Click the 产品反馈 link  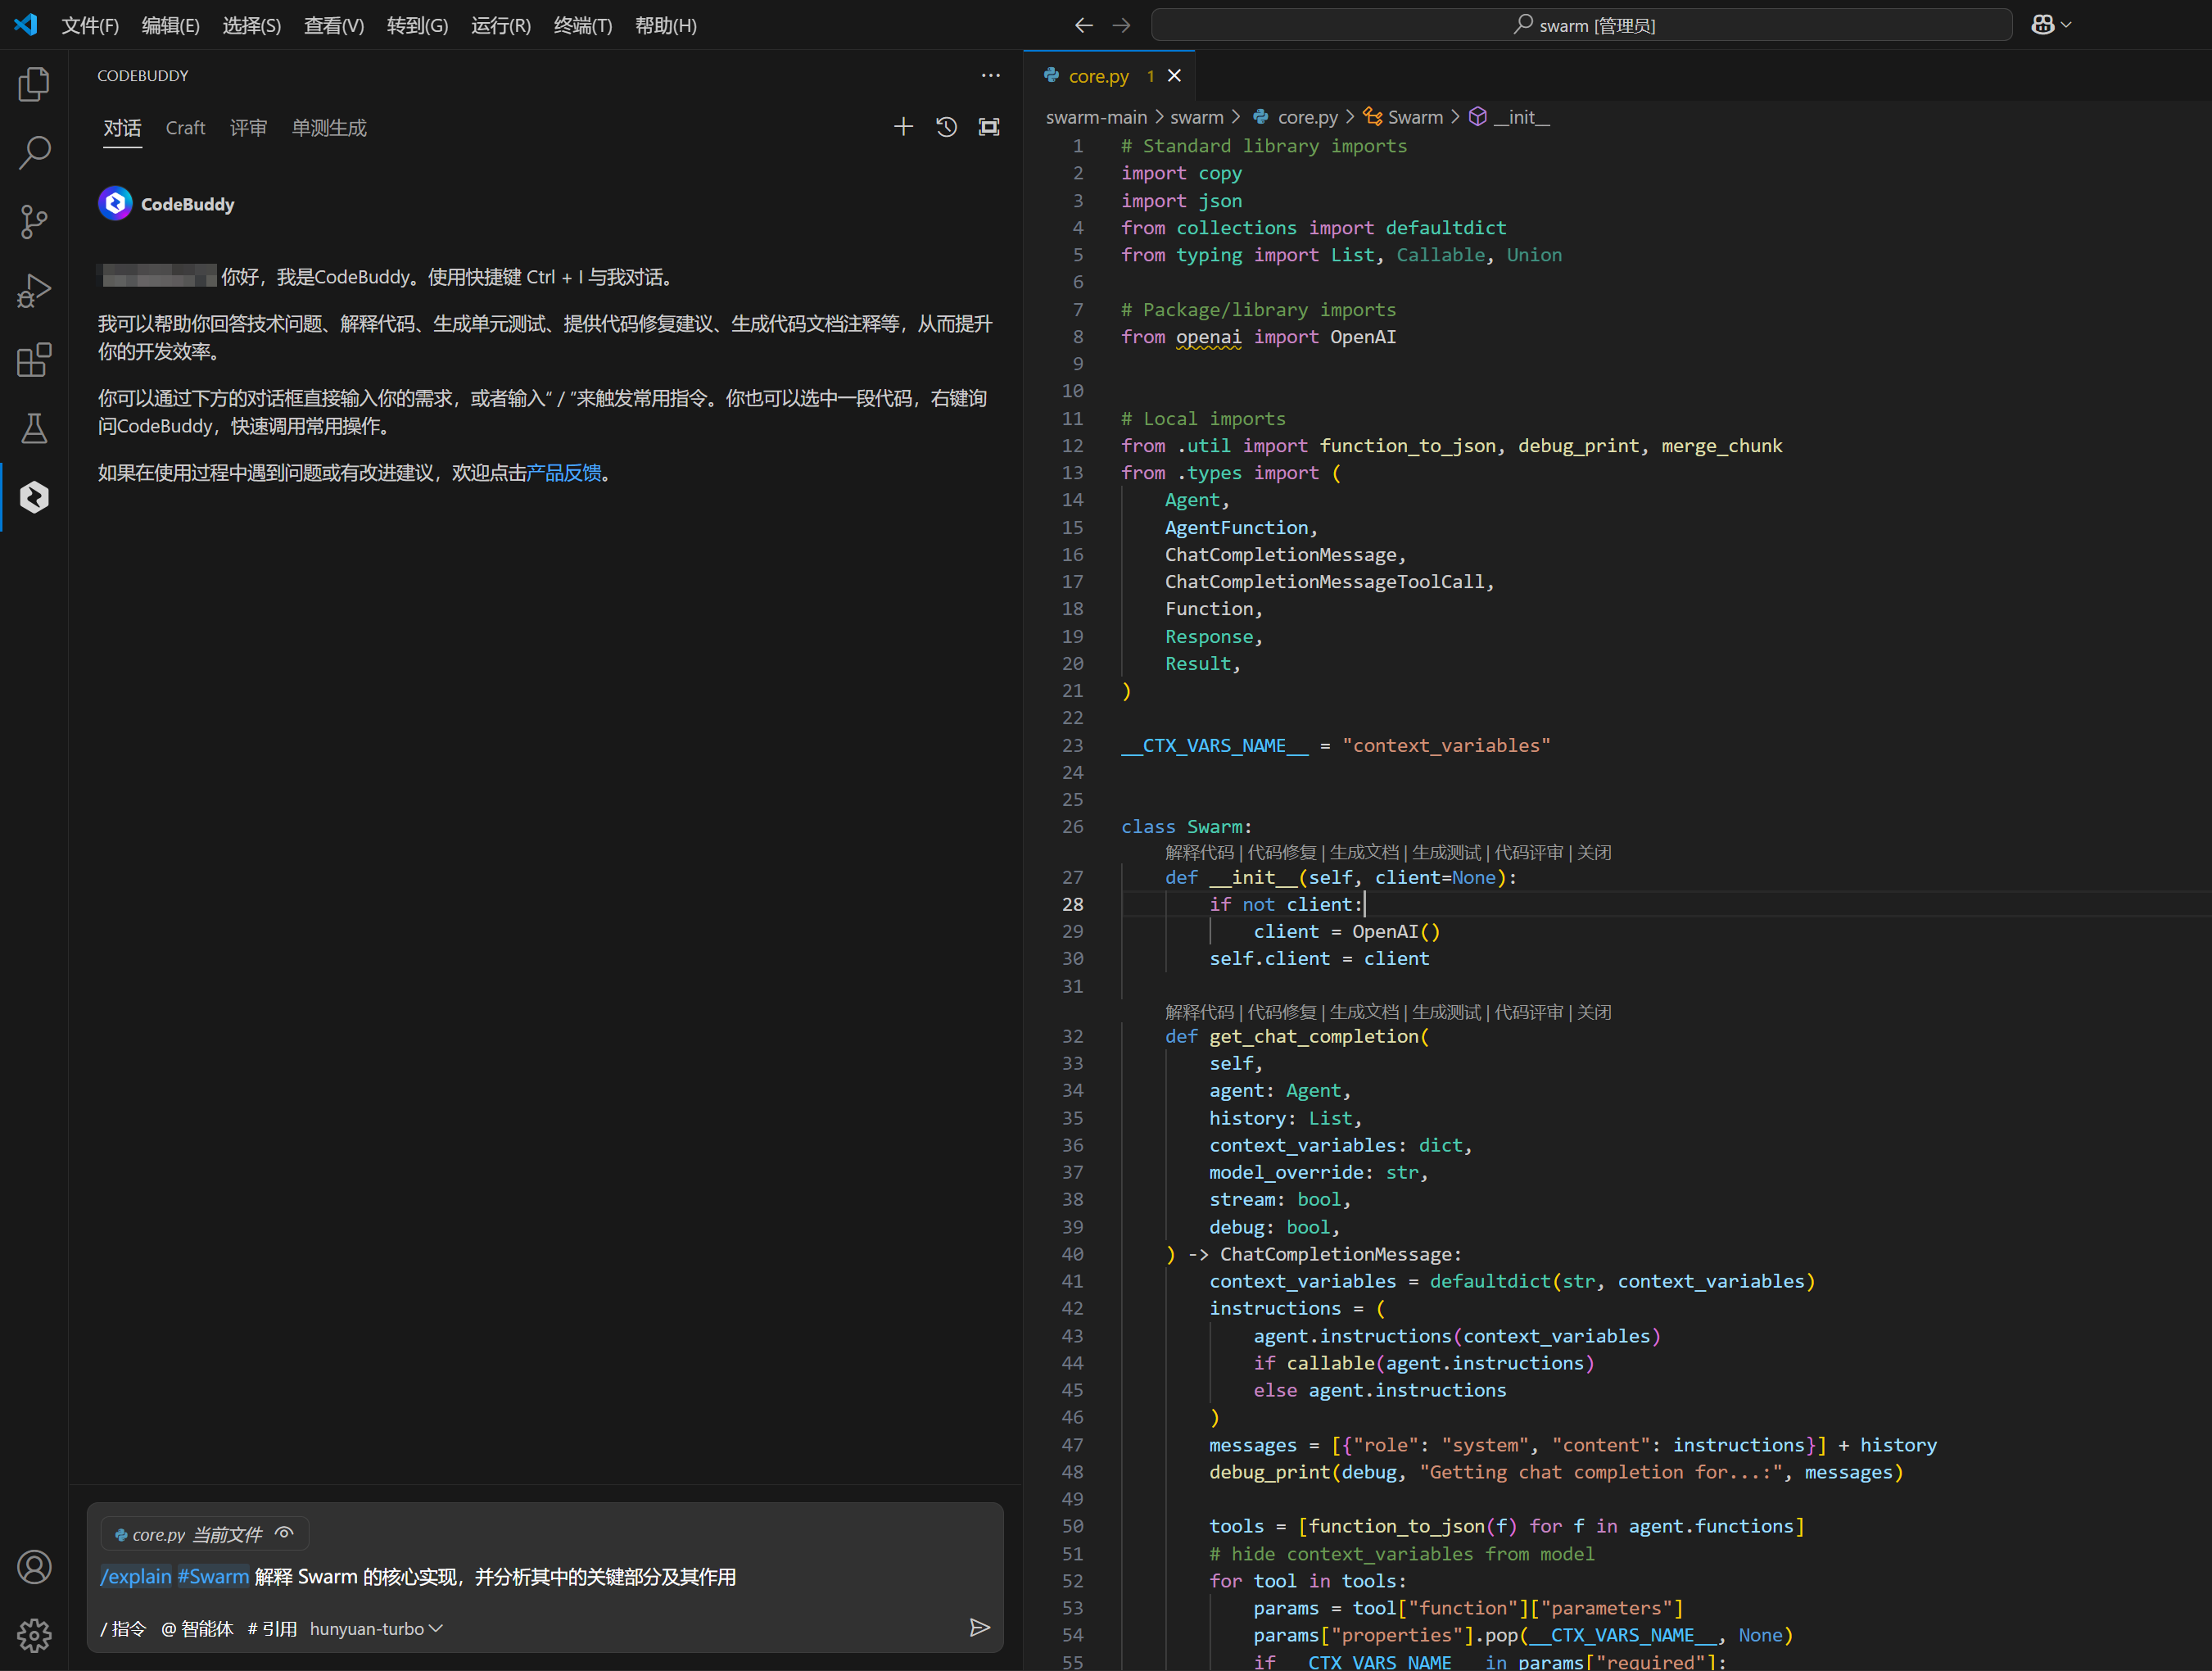click(x=564, y=473)
